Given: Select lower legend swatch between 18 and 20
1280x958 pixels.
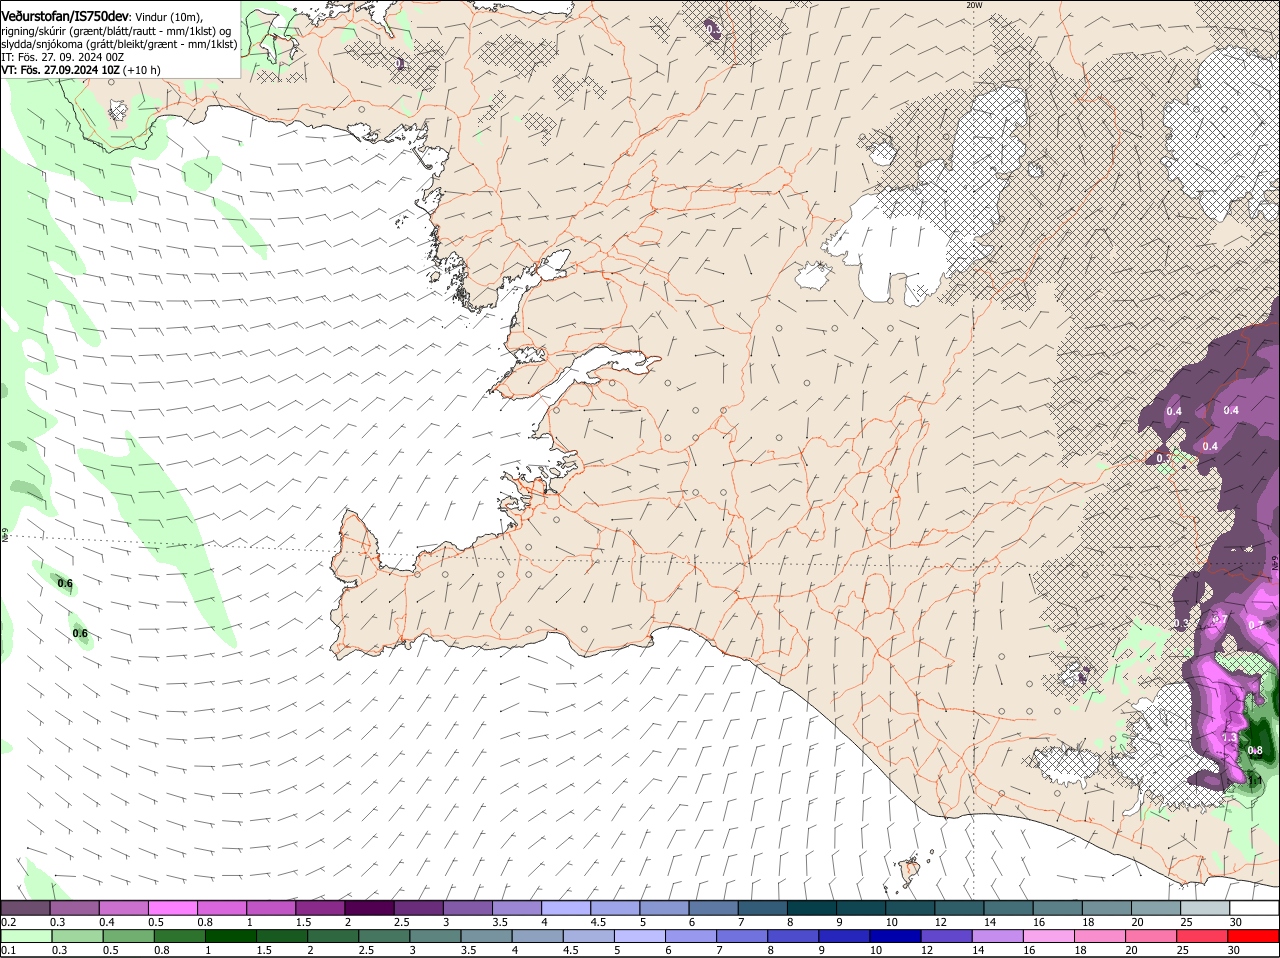Looking at the screenshot, I should (x=1102, y=936).
